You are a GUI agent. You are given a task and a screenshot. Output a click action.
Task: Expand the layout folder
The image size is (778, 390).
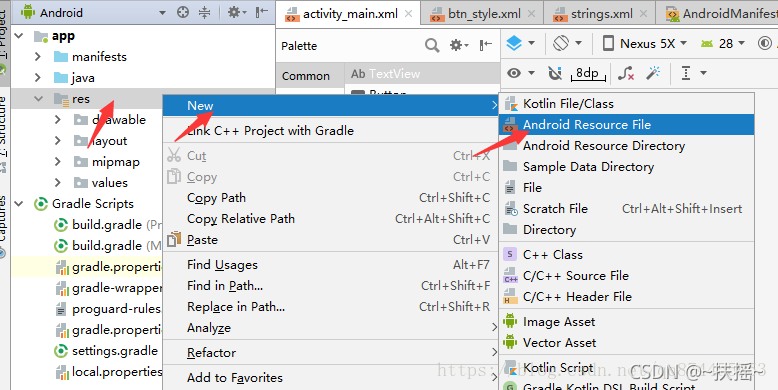tap(58, 141)
